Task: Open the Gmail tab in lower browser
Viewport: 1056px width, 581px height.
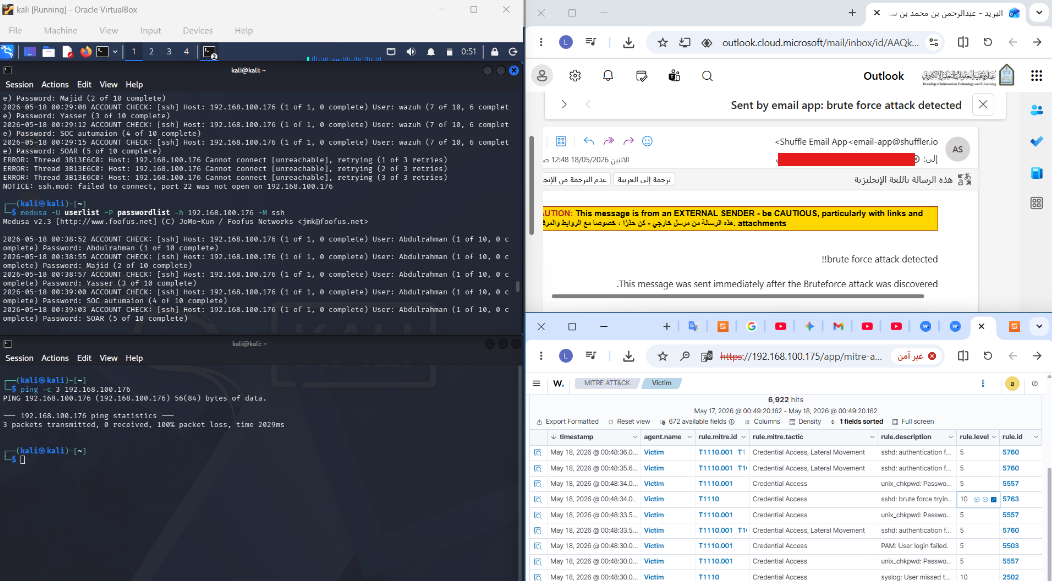Action: [838, 327]
